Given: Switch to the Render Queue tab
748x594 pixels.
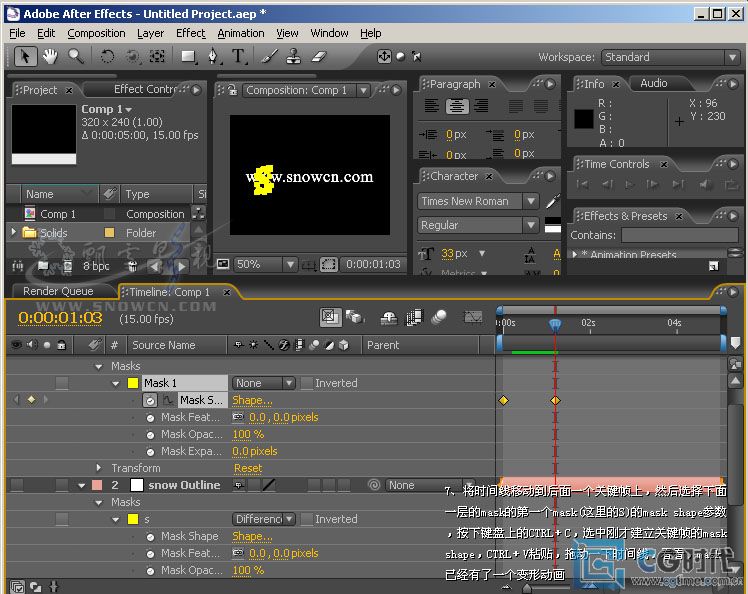Looking at the screenshot, I should tap(58, 292).
